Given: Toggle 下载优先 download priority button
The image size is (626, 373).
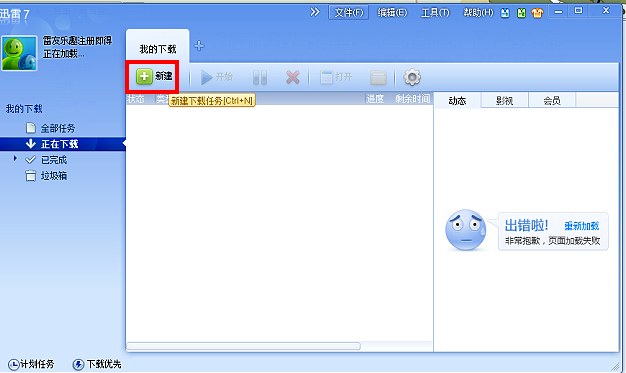Looking at the screenshot, I should coord(97,364).
